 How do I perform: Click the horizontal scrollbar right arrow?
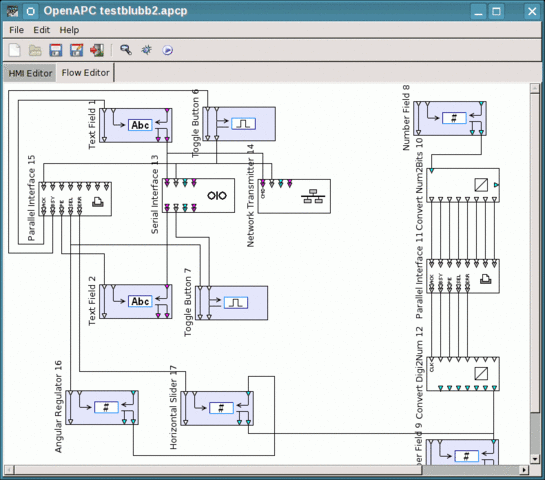coord(524,470)
